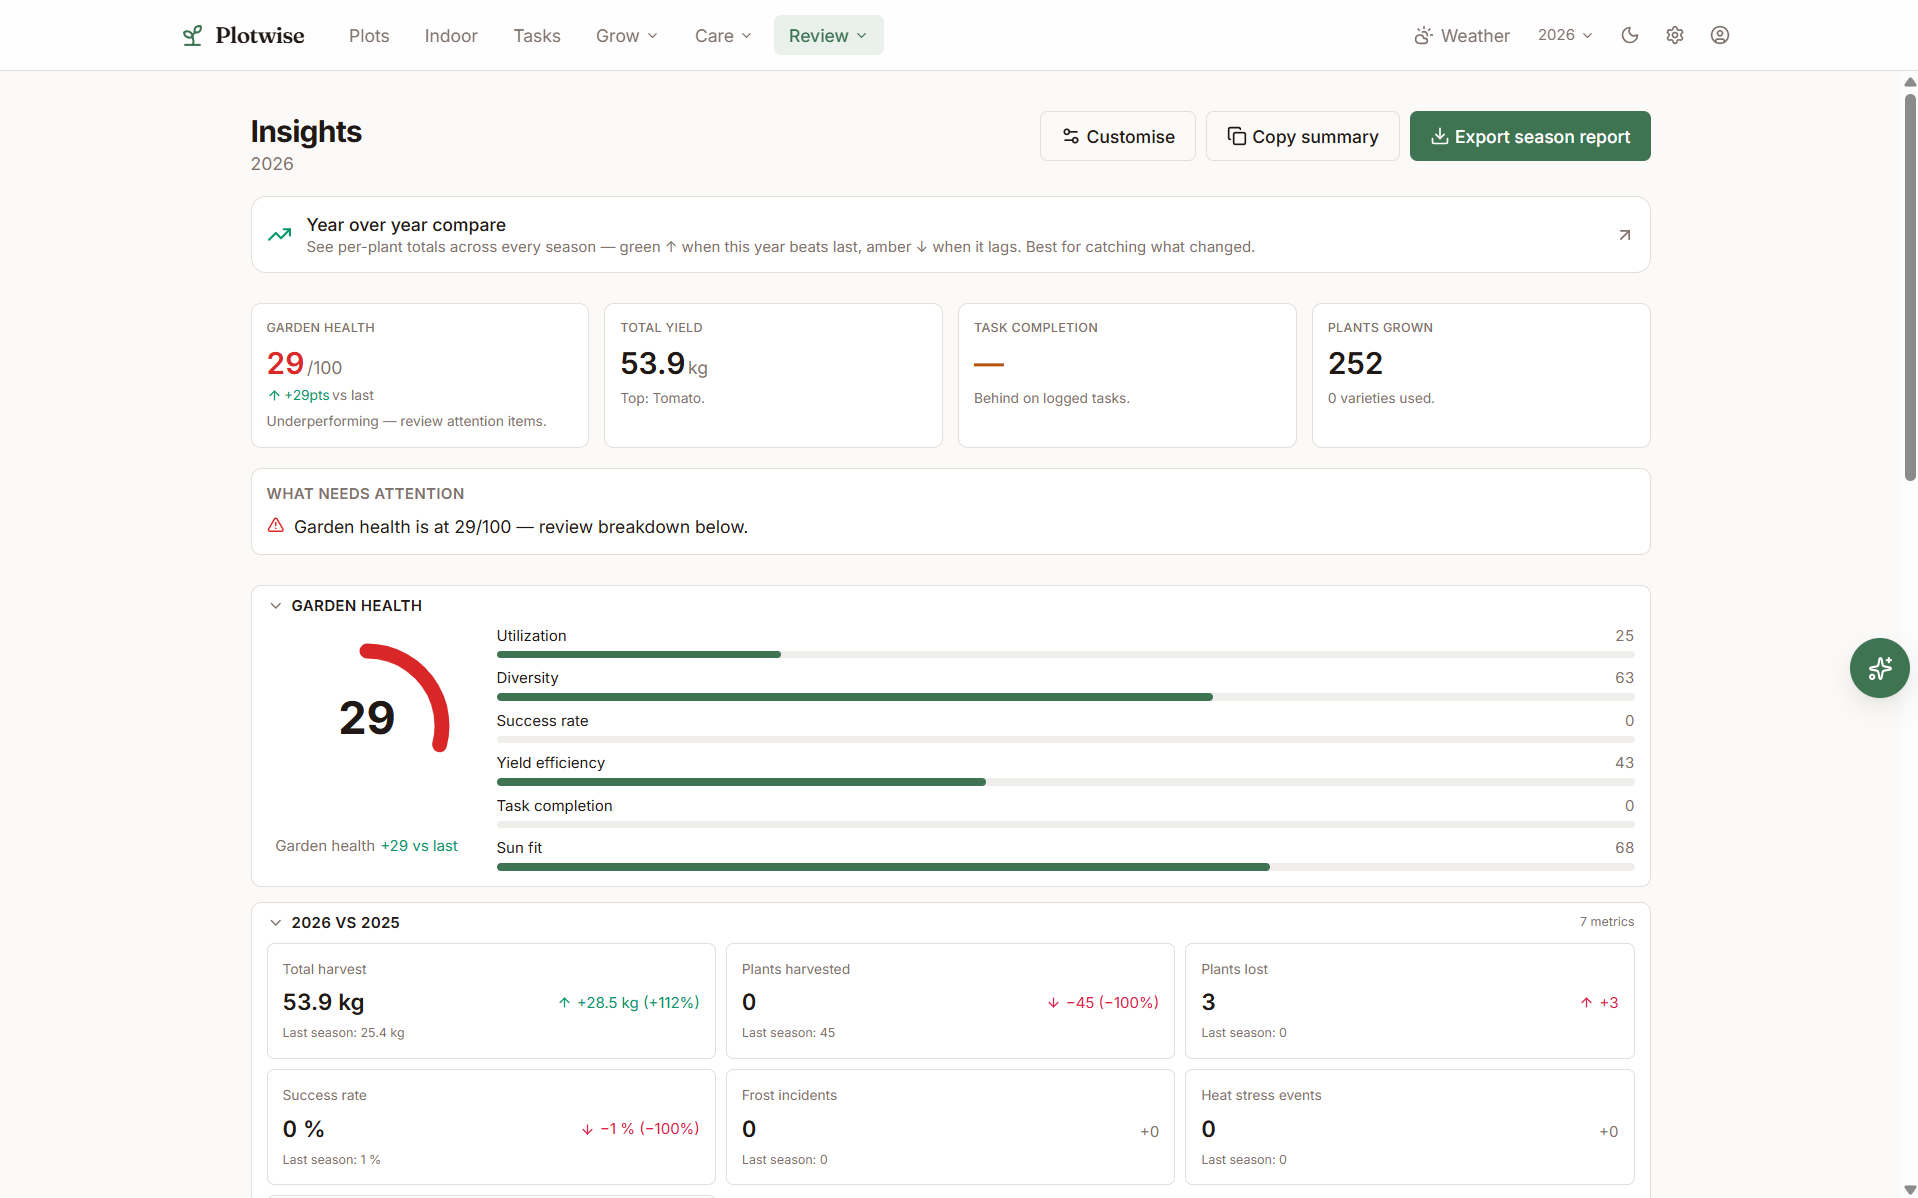The height and width of the screenshot is (1198, 1918).
Task: Copy summary to clipboard
Action: [x=1302, y=136]
